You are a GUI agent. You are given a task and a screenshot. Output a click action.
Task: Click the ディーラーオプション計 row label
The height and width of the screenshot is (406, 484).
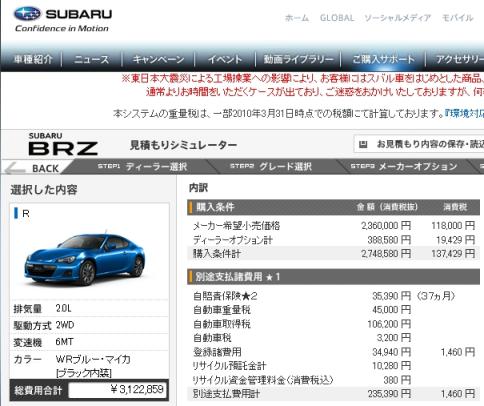(233, 240)
